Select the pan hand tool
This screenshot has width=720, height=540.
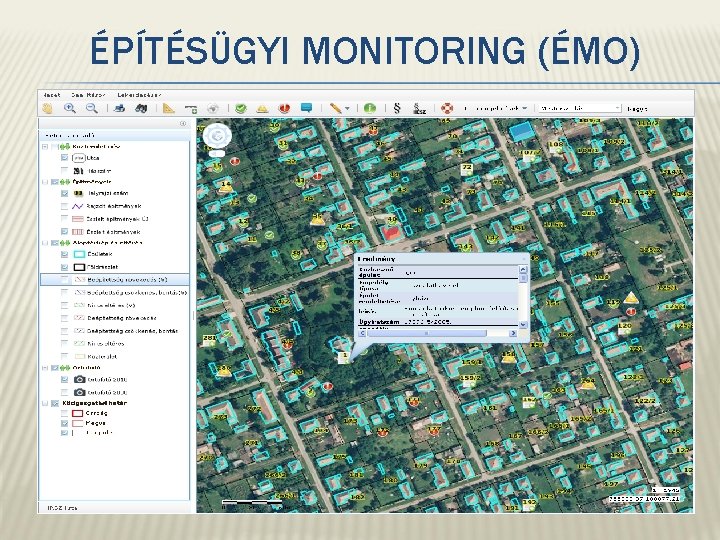click(x=47, y=109)
